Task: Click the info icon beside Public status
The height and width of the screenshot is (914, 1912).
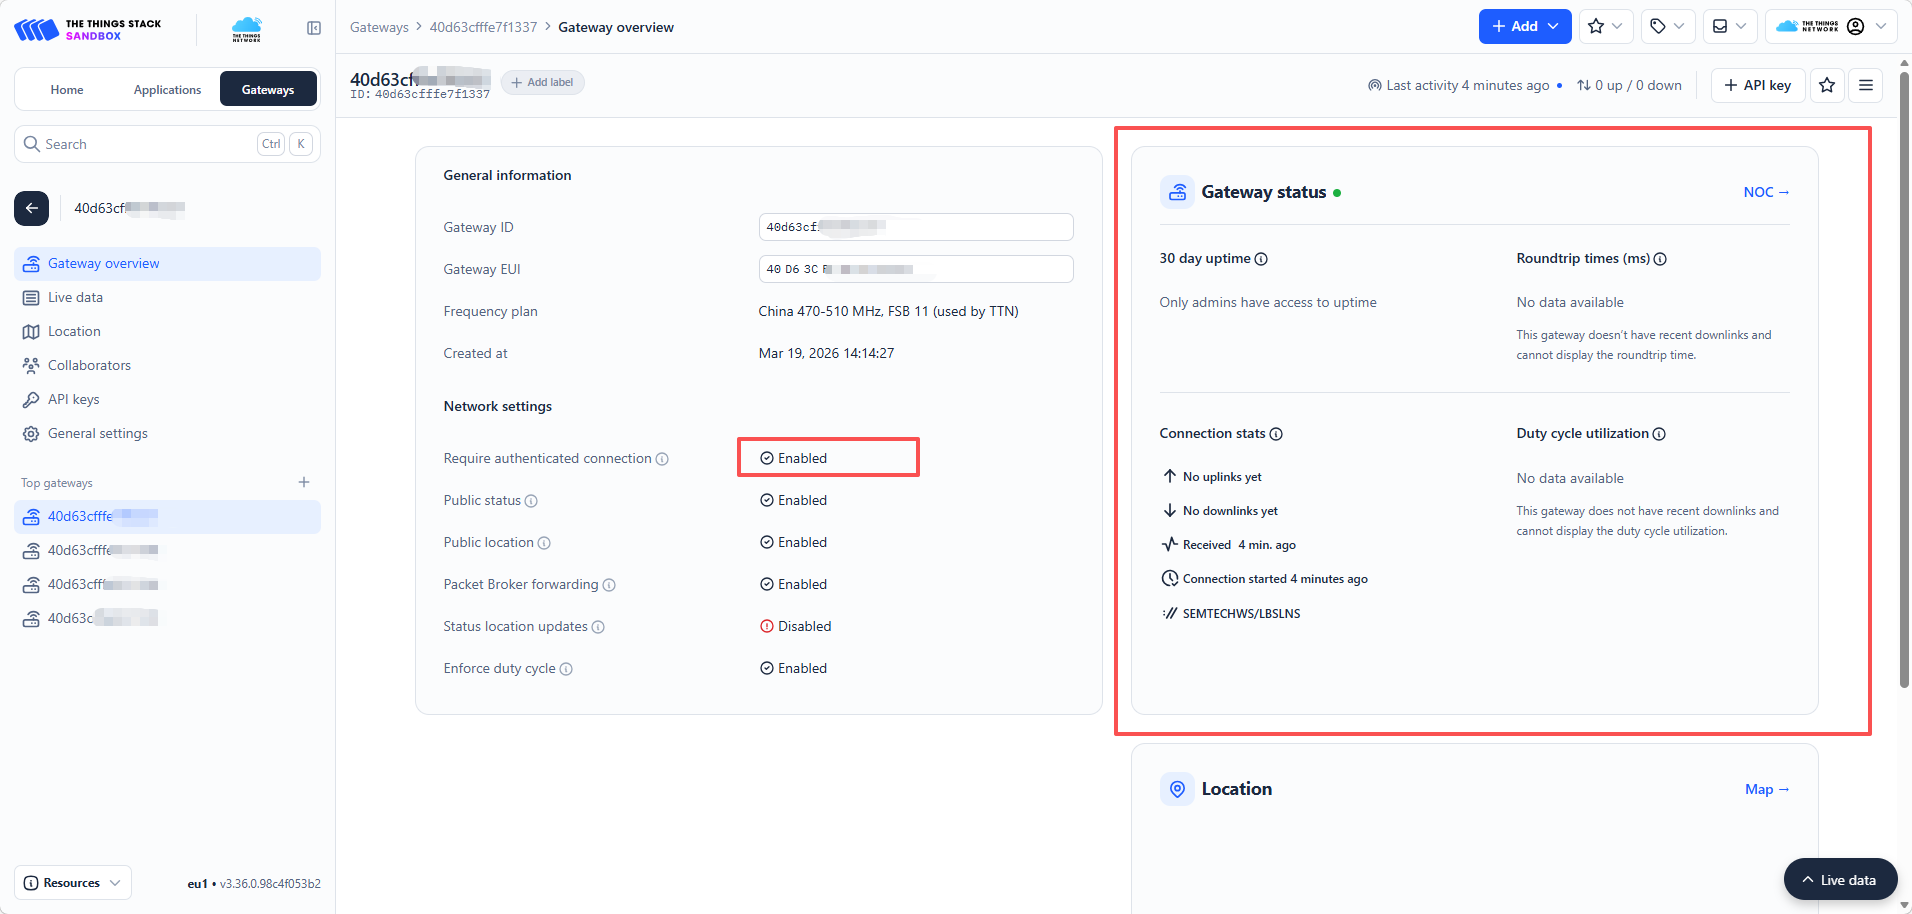Action: tap(531, 501)
